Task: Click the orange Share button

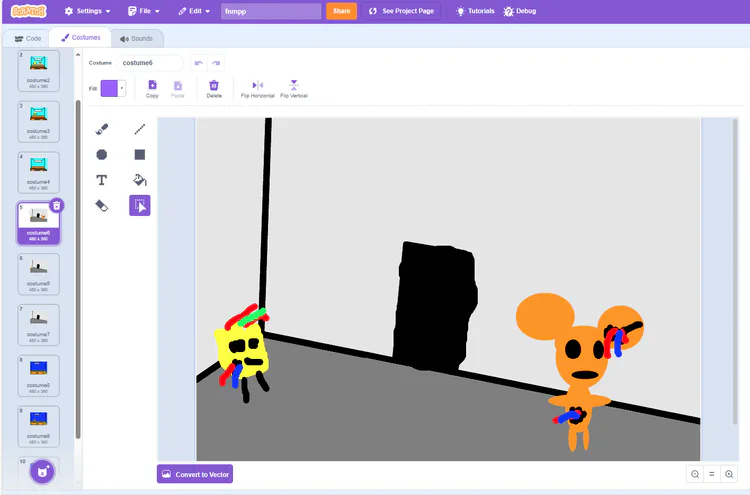Action: (x=342, y=11)
